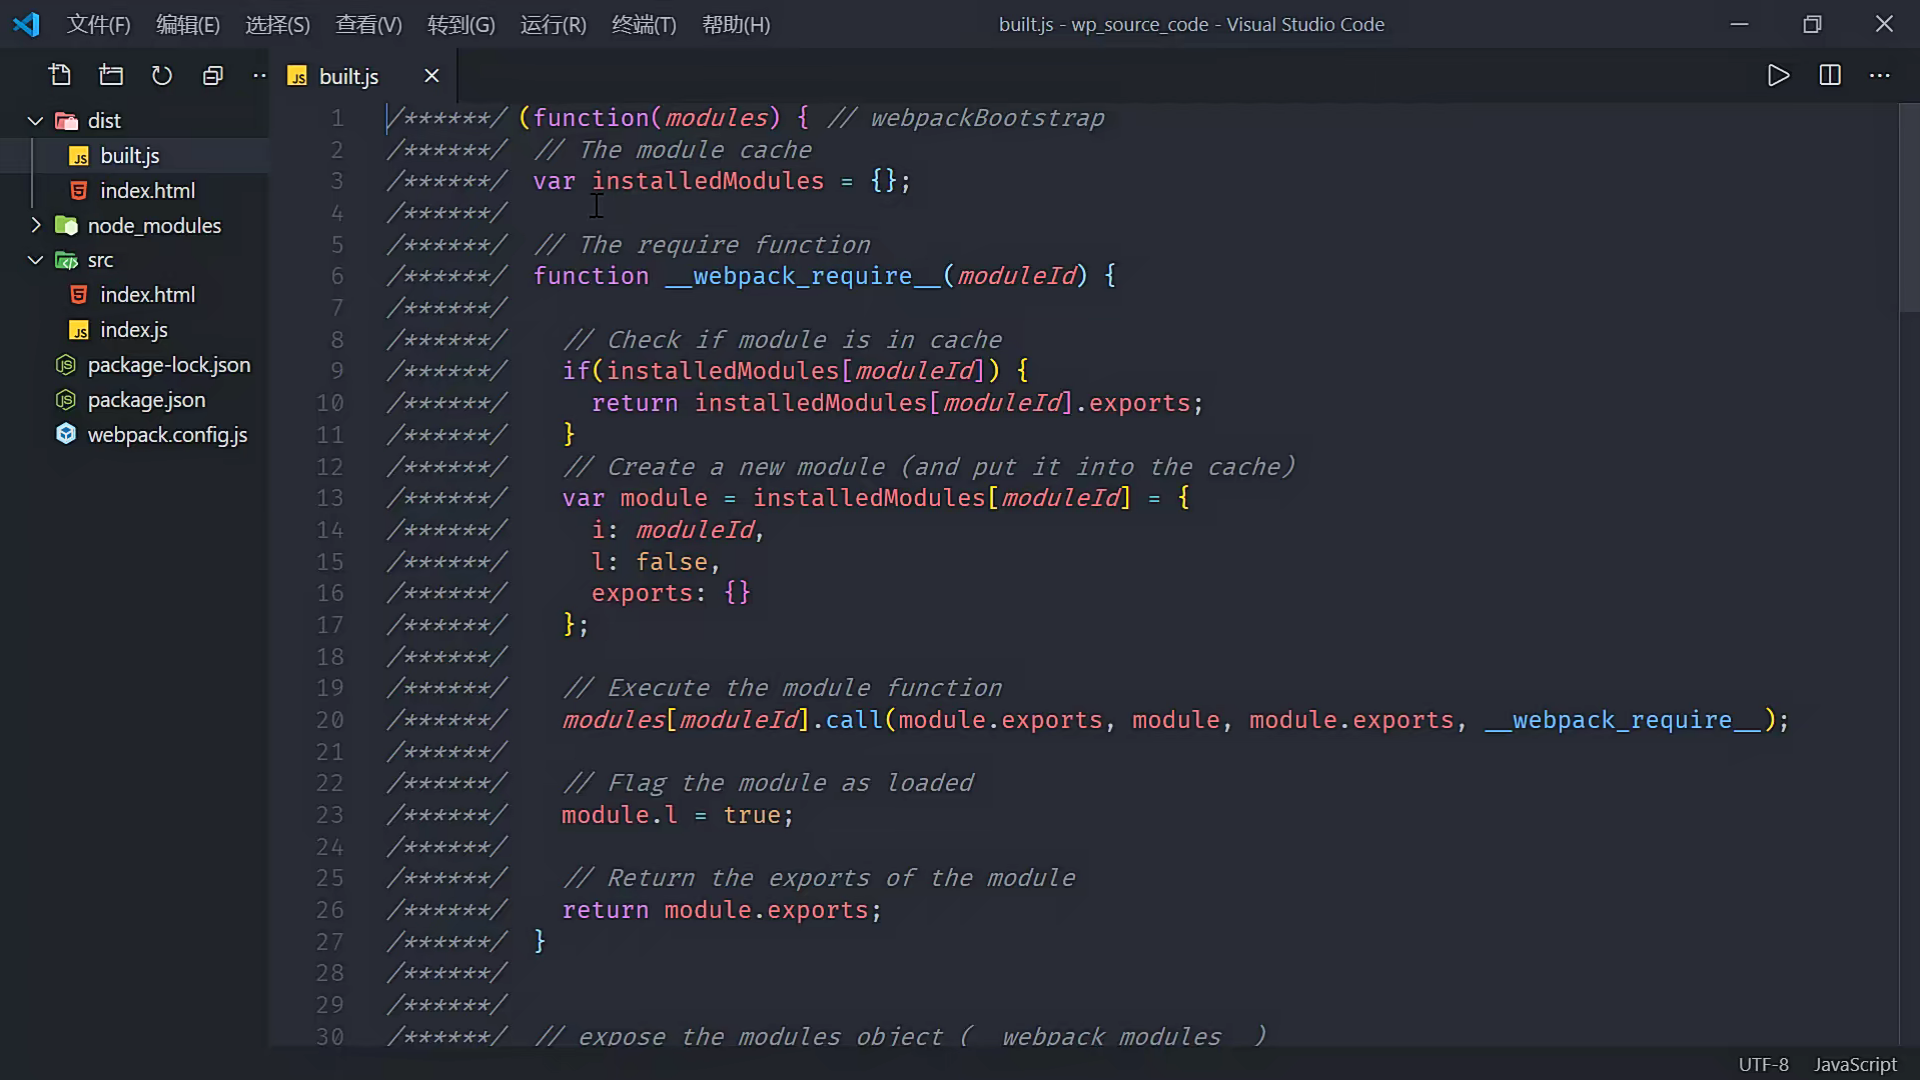Change the UTF-8 encoding in status bar
Screen dimensions: 1920x1080
1763,1064
